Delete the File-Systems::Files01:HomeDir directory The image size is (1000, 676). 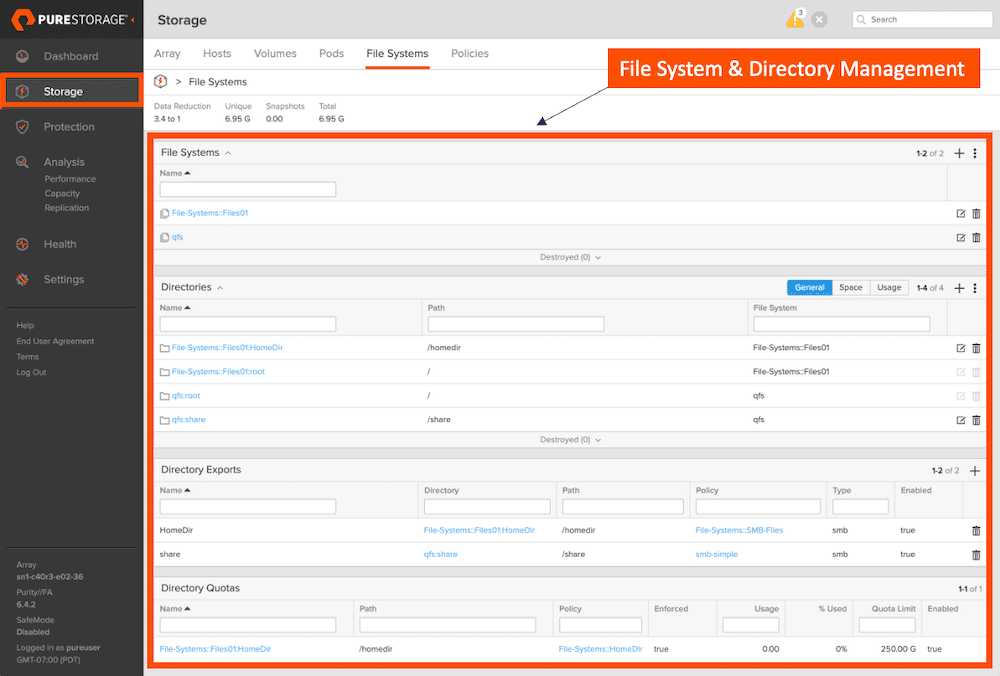[976, 348]
